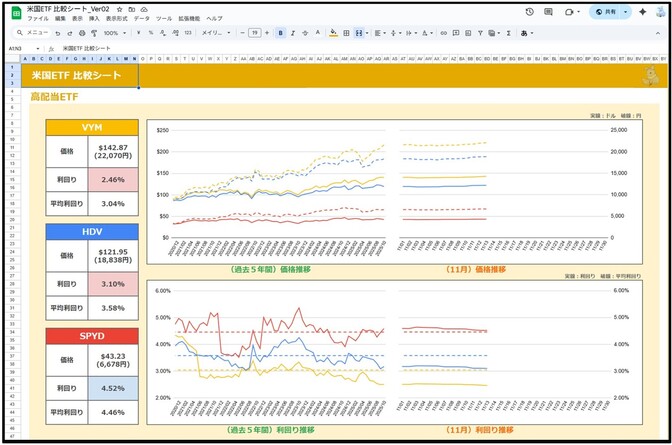Open the あ input tools dropdown
The width and height of the screenshot is (672, 445).
(527, 33)
